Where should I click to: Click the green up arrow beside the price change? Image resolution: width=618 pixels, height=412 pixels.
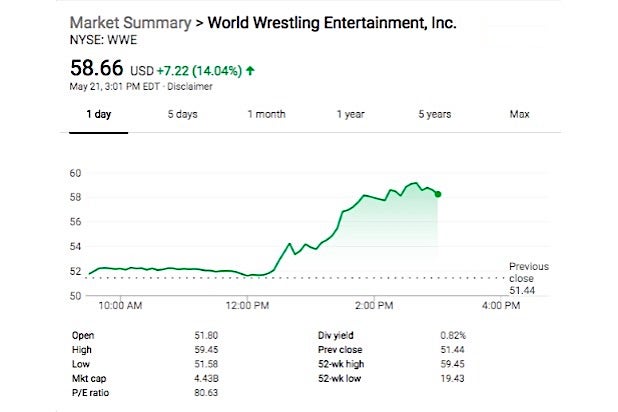[249, 71]
